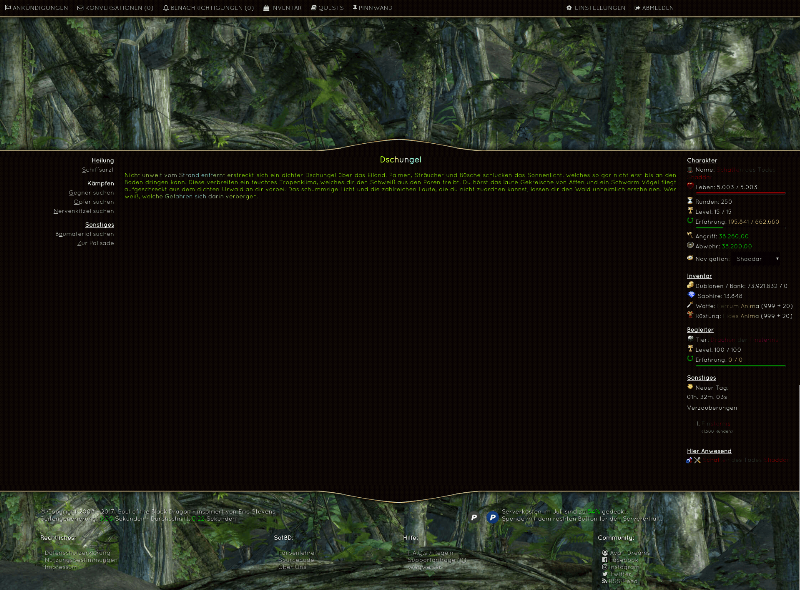Open Quests via the top bar icon

click(315, 7)
